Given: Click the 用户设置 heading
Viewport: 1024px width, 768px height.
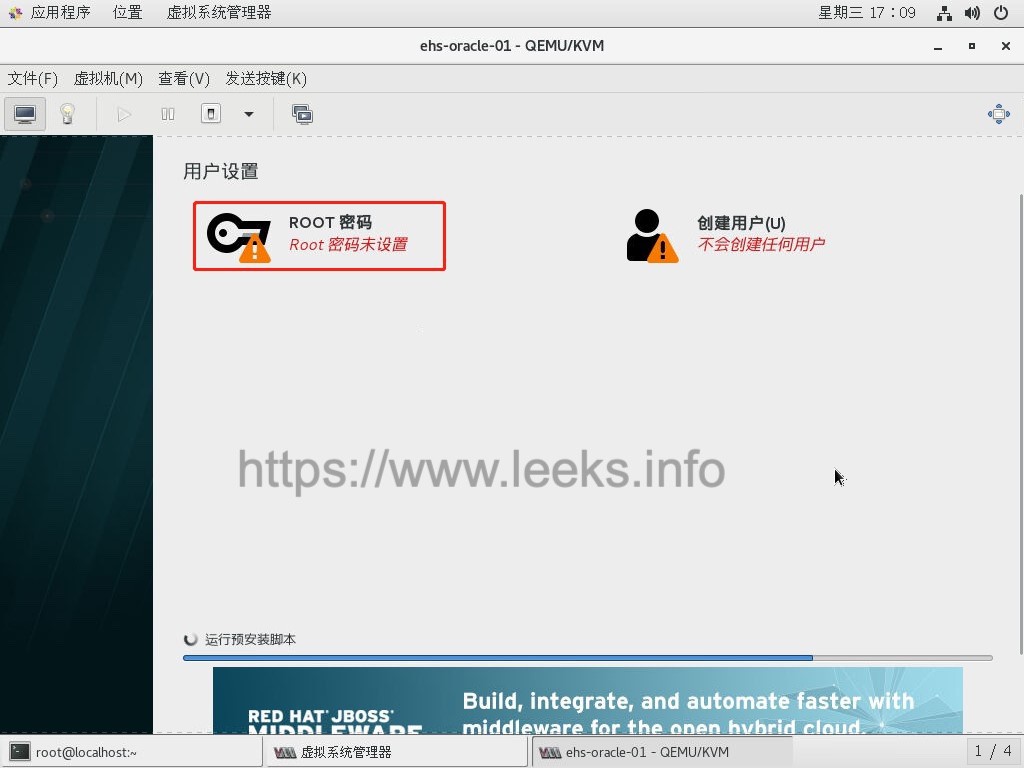Looking at the screenshot, I should [221, 171].
